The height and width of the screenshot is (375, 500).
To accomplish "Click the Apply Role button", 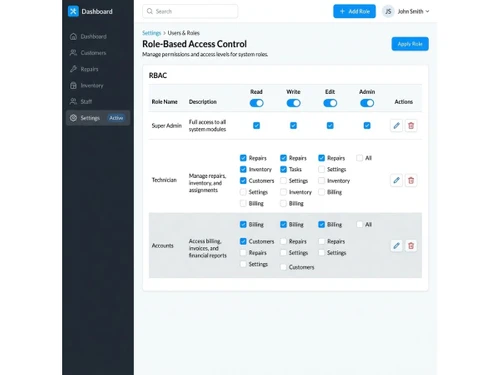I will (410, 44).
